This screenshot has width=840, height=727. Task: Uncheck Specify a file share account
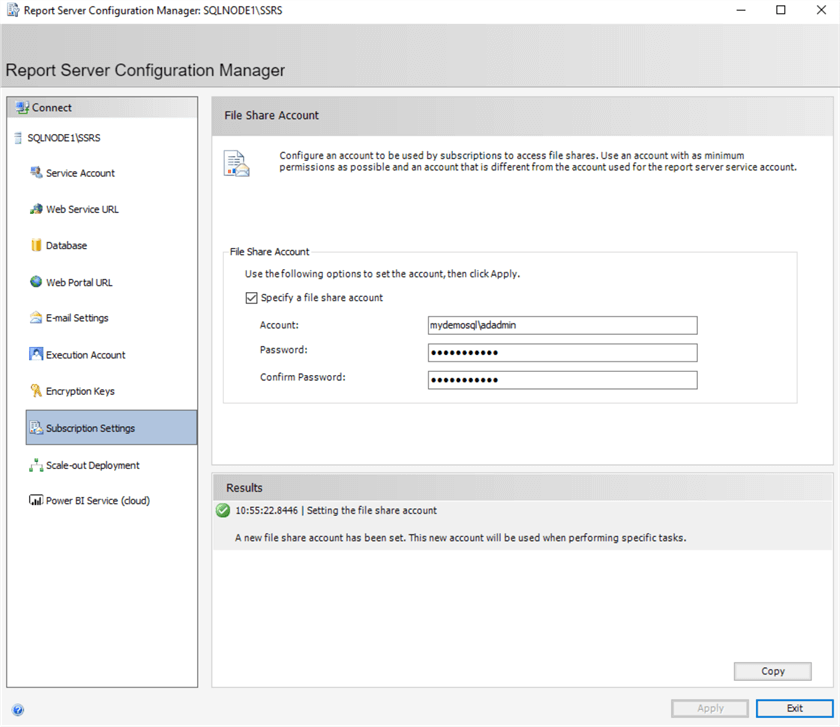click(x=251, y=298)
